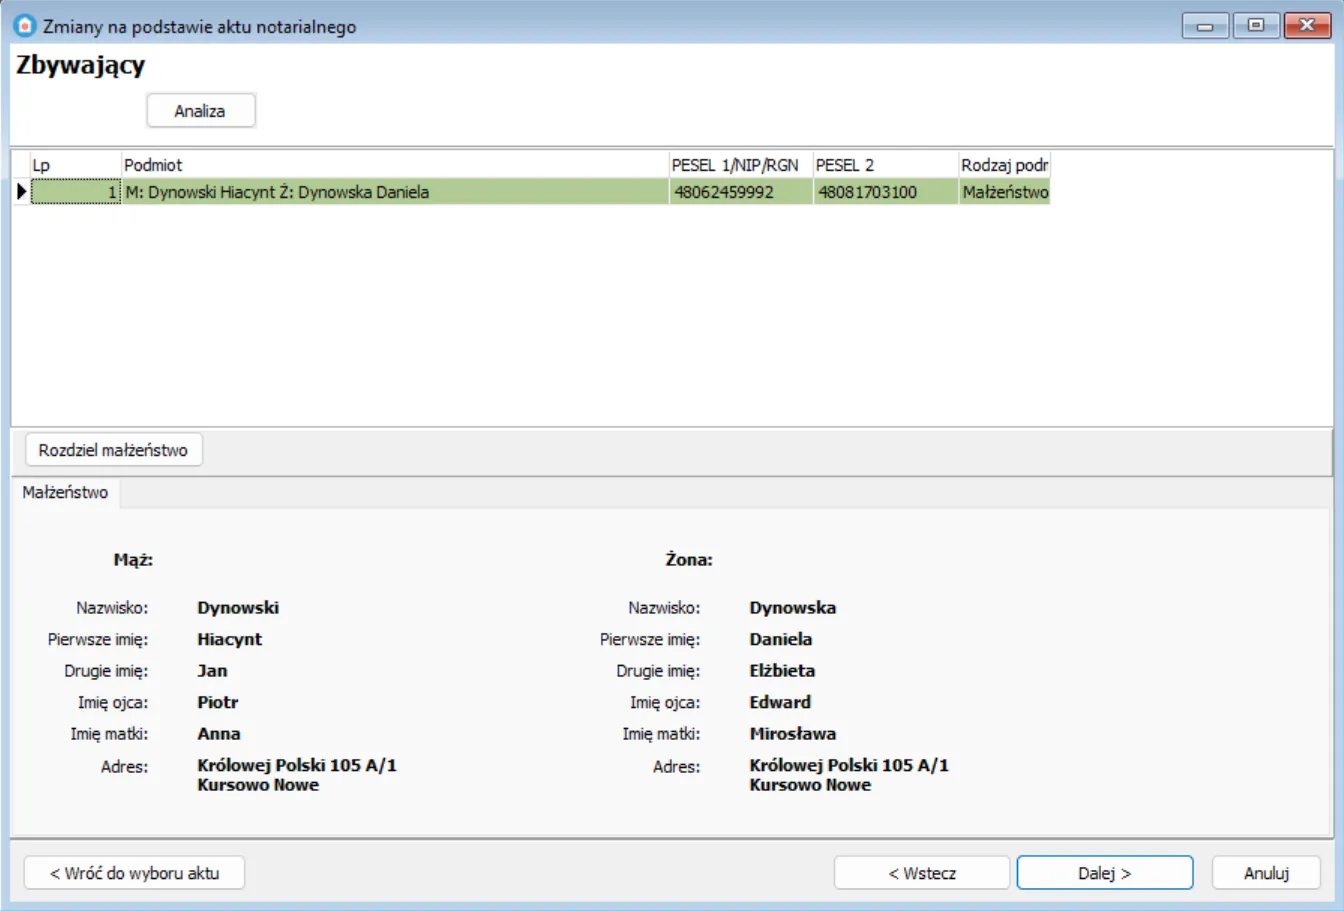Viewport: 1344px width, 911px height.
Task: Maximize the dialog window
Action: [x=1256, y=26]
